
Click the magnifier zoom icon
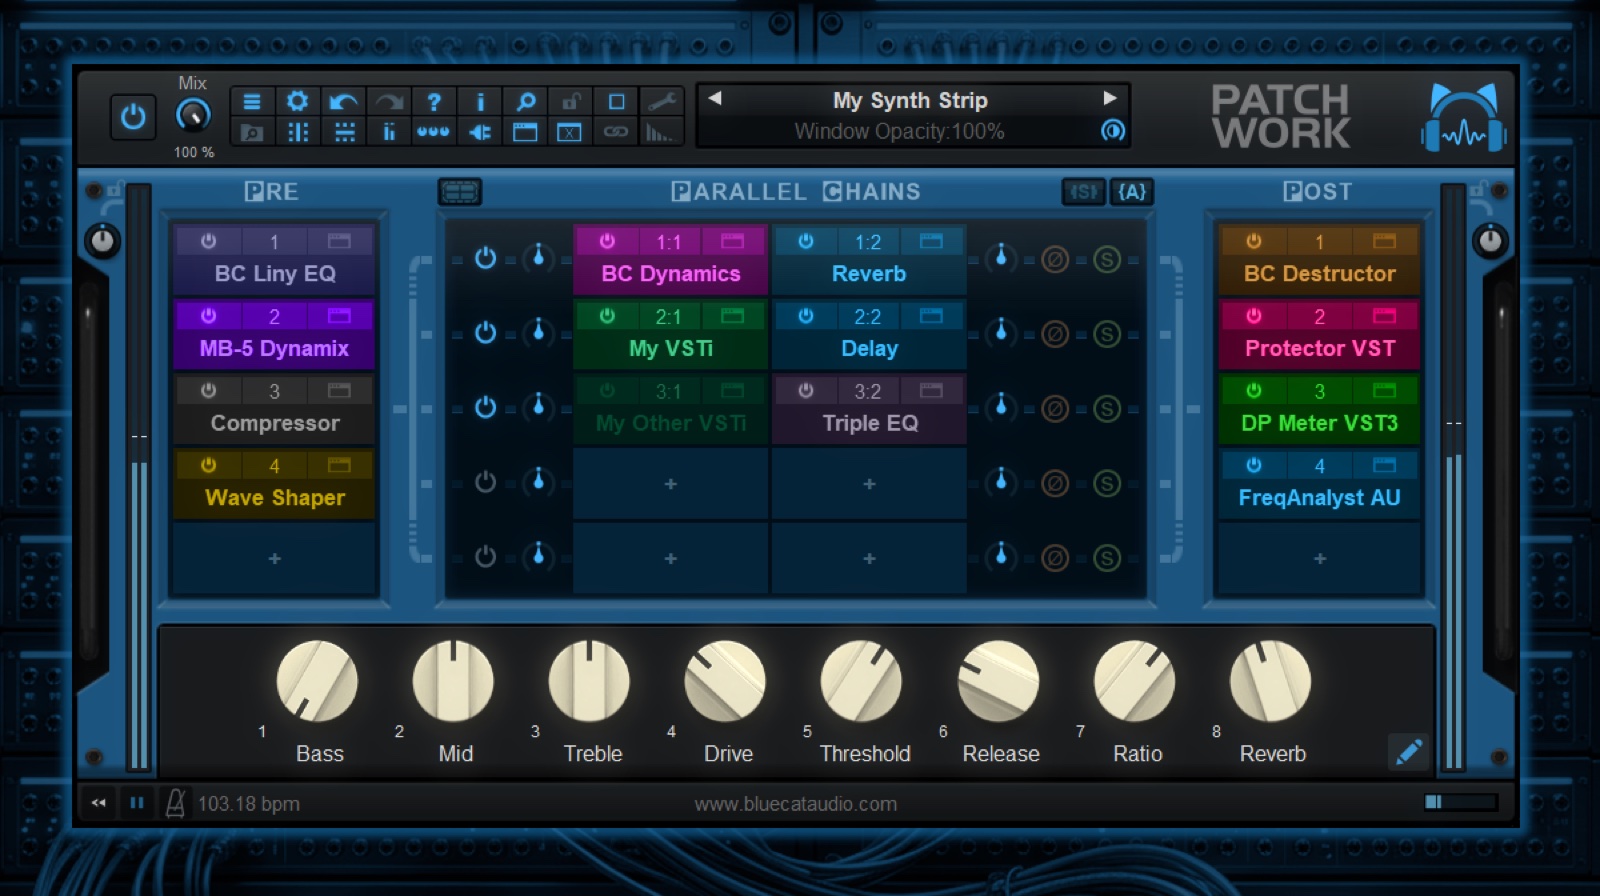(526, 102)
